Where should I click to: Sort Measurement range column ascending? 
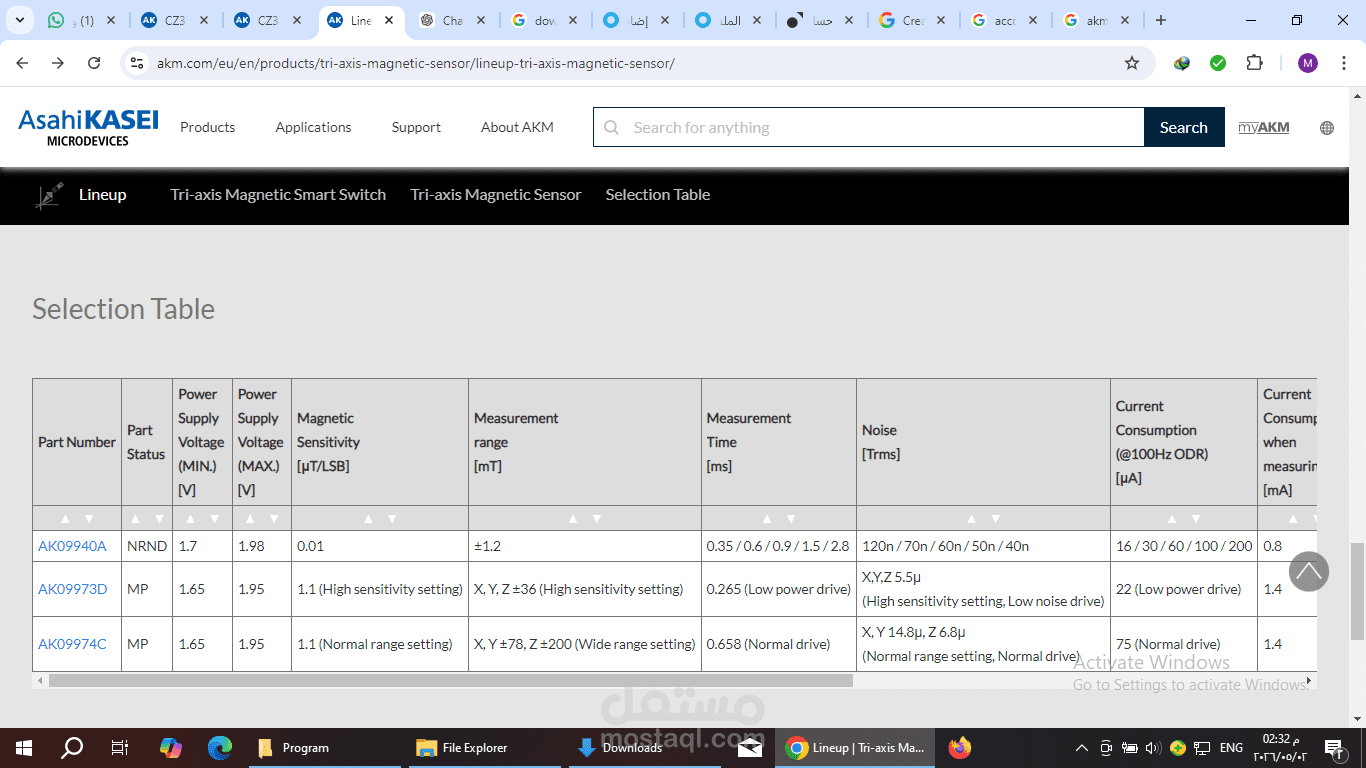[573, 519]
